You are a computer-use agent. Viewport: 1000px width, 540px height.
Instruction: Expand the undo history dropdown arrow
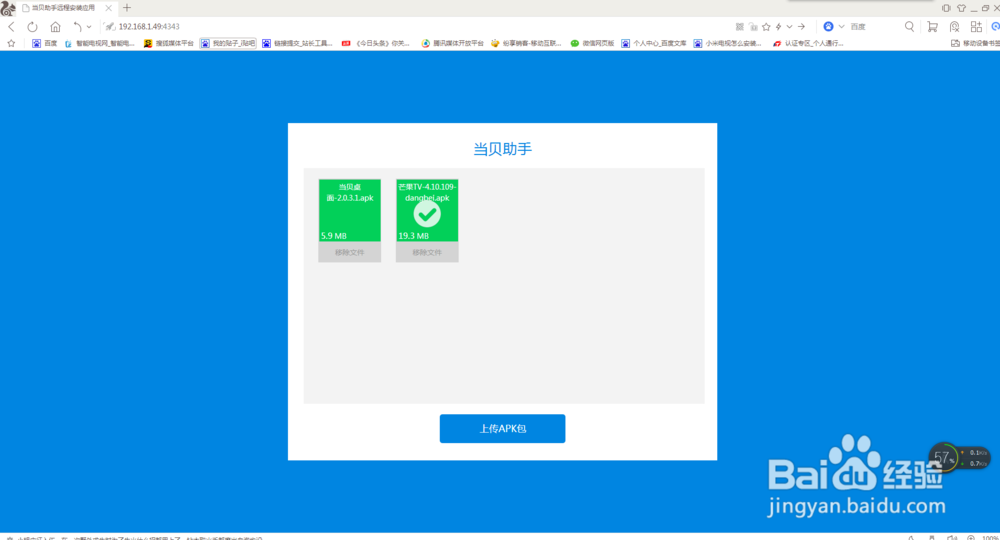[x=89, y=27]
